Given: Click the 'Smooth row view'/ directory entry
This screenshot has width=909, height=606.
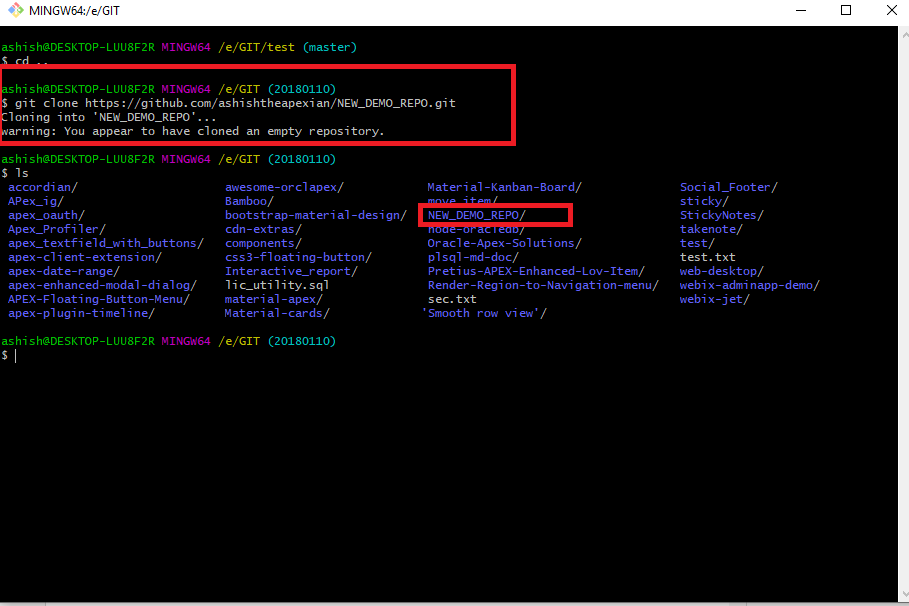Looking at the screenshot, I should pyautogui.click(x=484, y=313).
